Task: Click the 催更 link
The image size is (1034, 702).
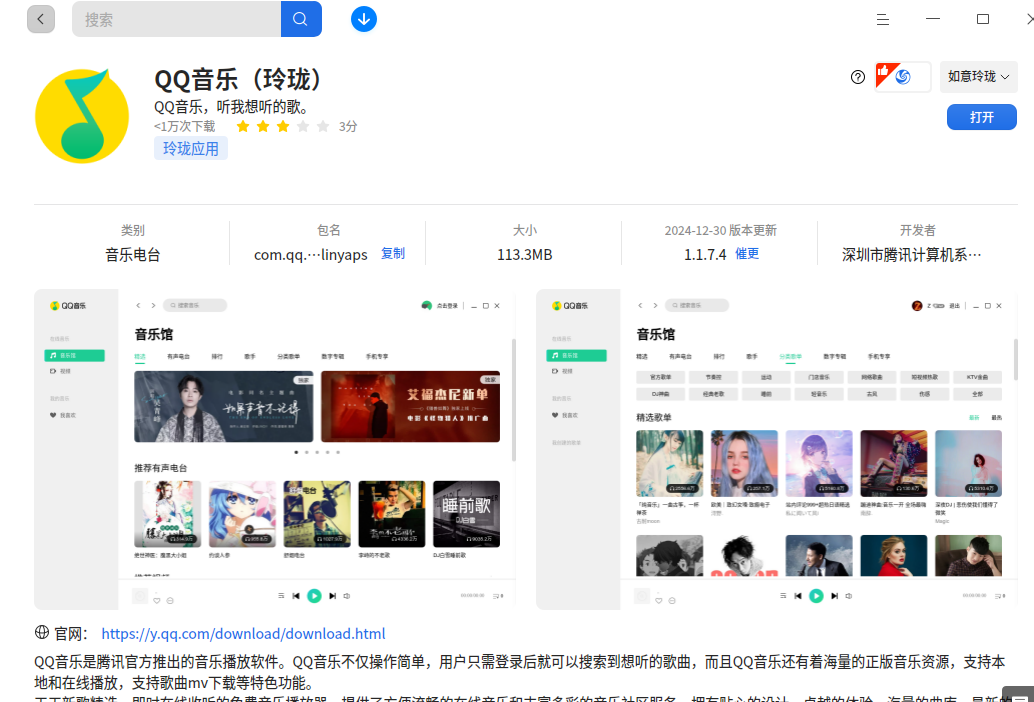Action: [x=746, y=254]
